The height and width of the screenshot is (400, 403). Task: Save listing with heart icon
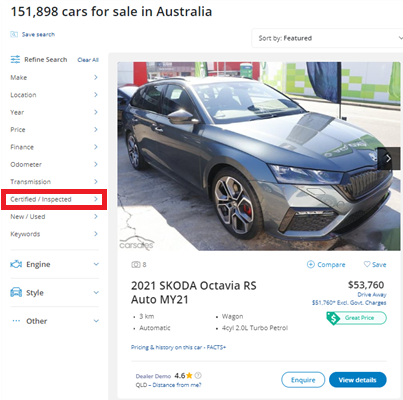367,264
